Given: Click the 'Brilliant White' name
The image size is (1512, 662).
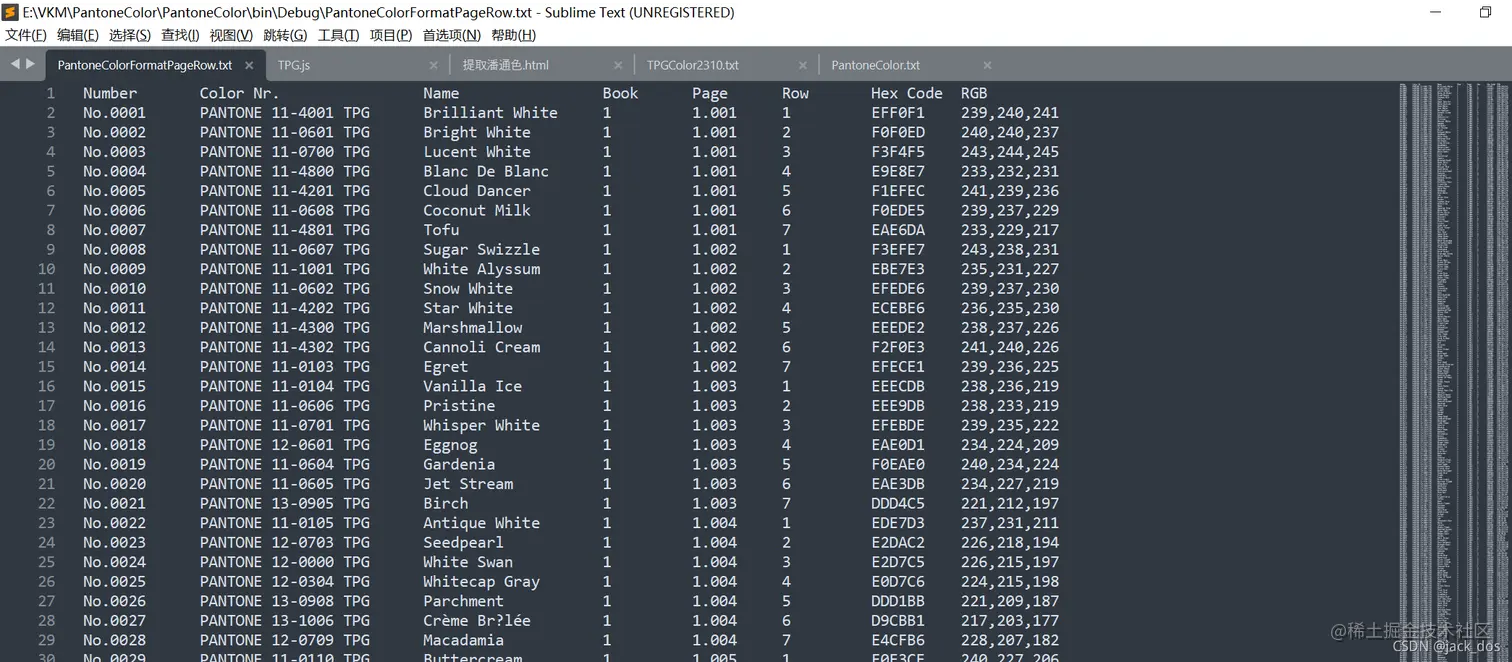Looking at the screenshot, I should click(490, 113).
